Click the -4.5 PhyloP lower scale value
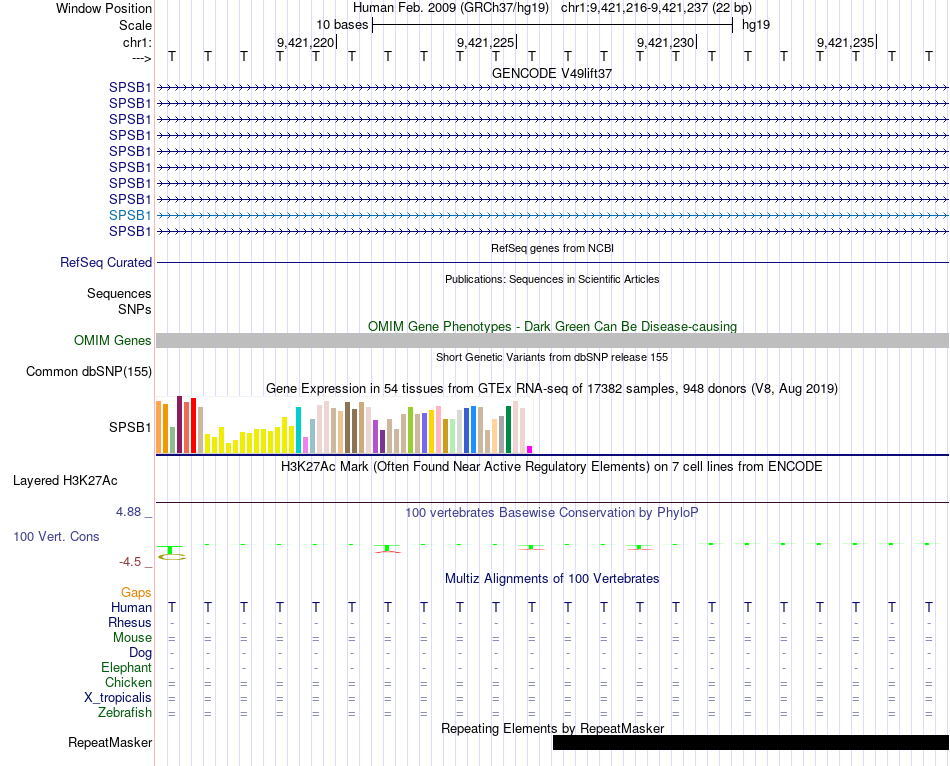Viewport: 950px width, 766px height. (x=130, y=562)
